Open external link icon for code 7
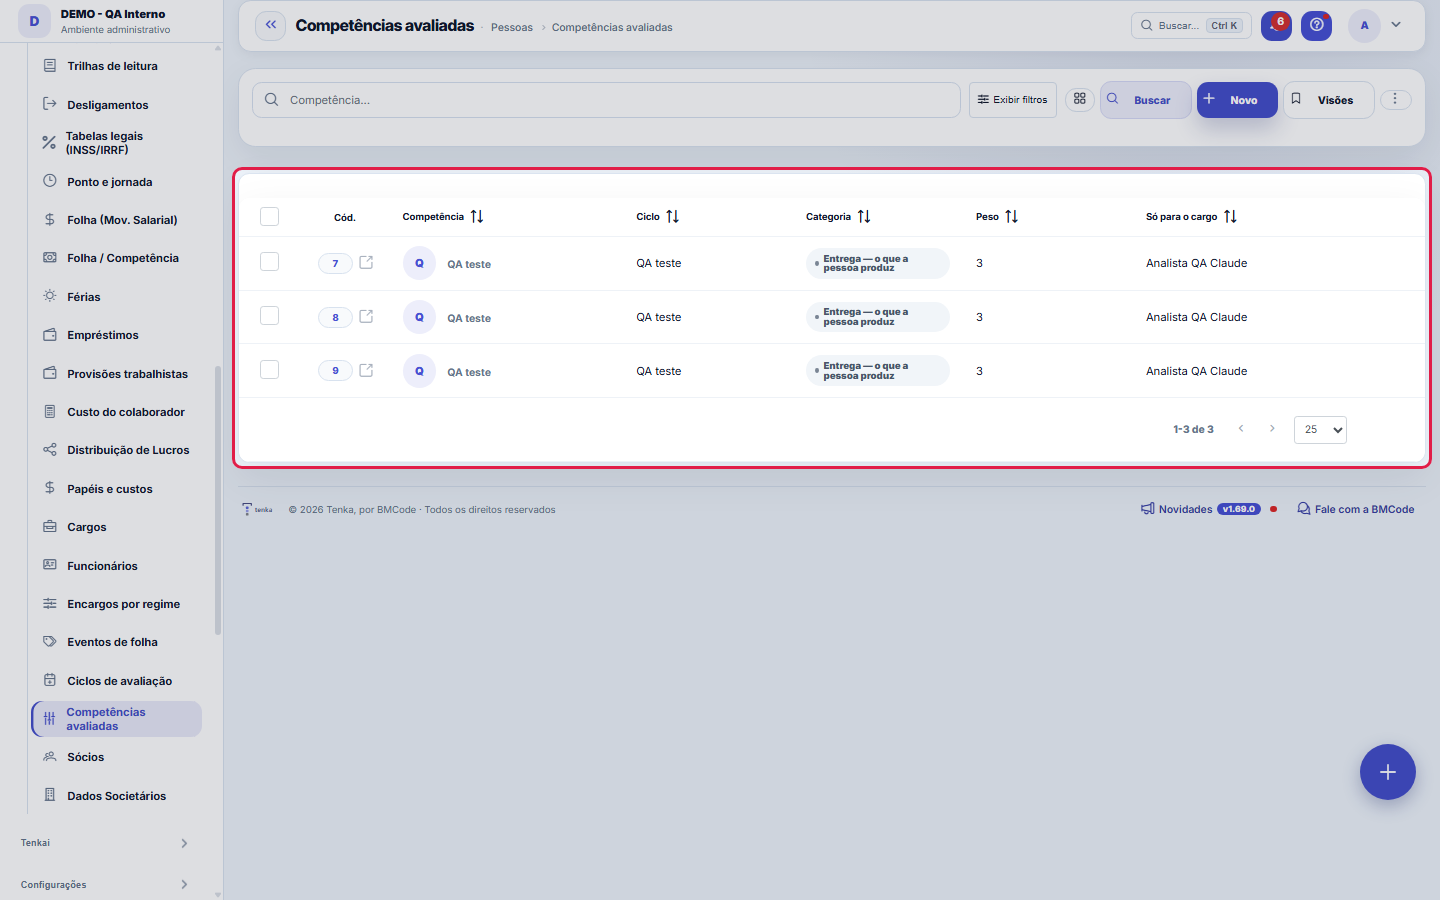This screenshot has width=1440, height=900. pos(366,263)
